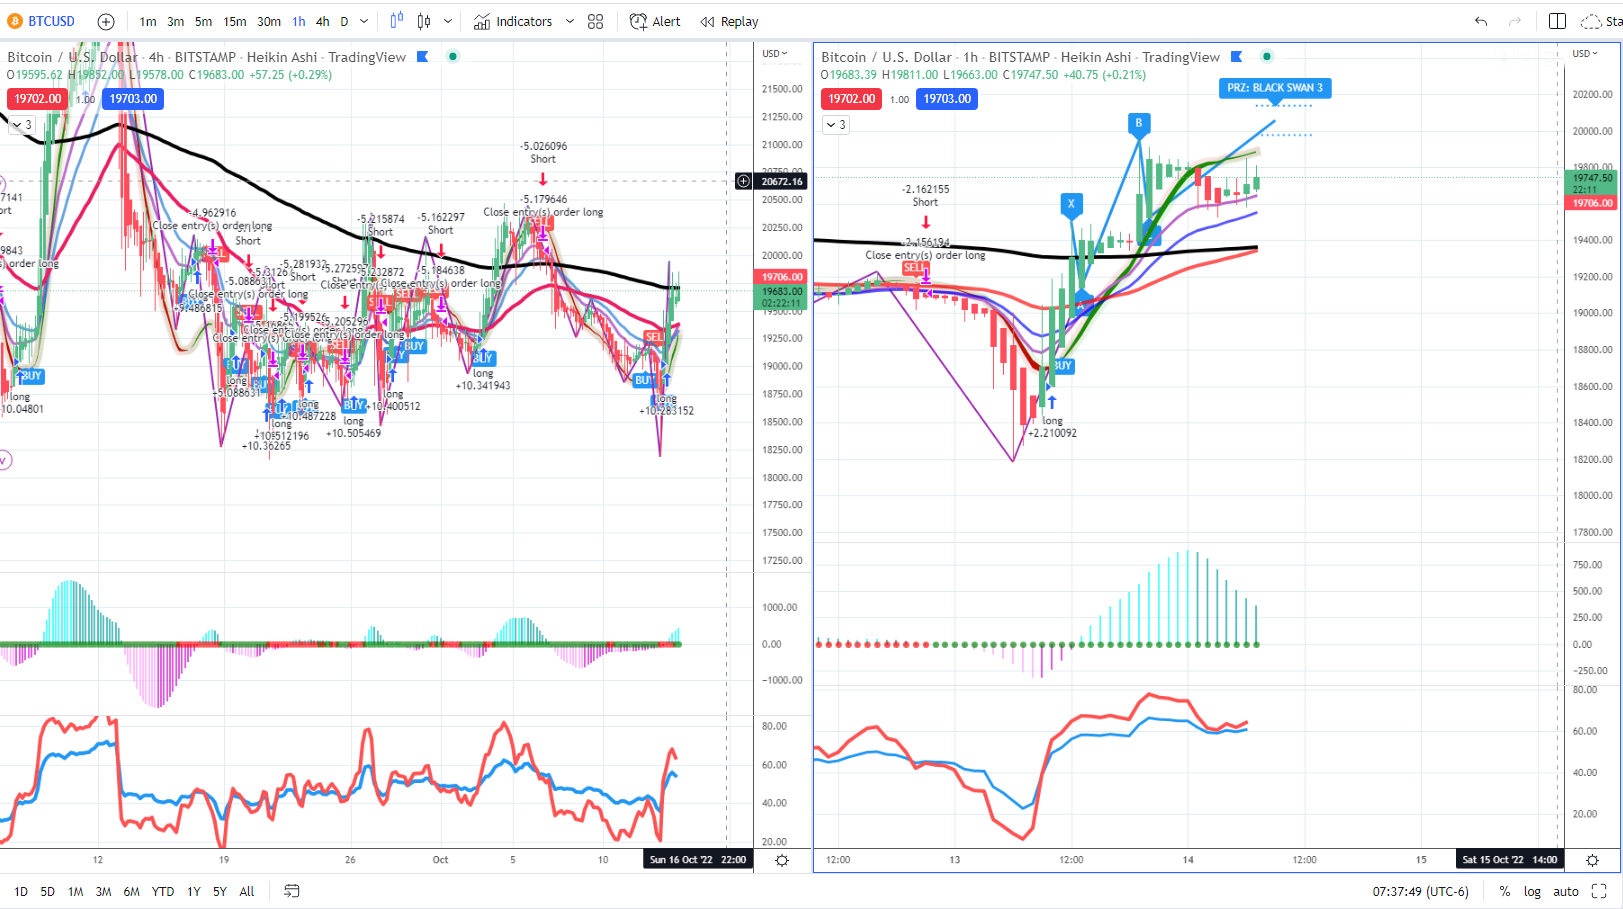
Task: Open chart settings gear on the 4h chart
Action: pos(782,860)
